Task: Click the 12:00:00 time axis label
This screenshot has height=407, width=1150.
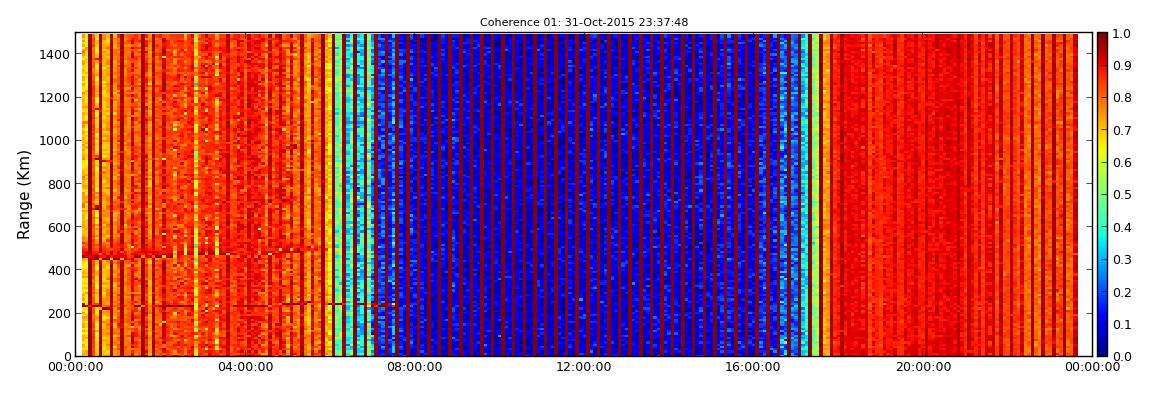Action: click(584, 367)
